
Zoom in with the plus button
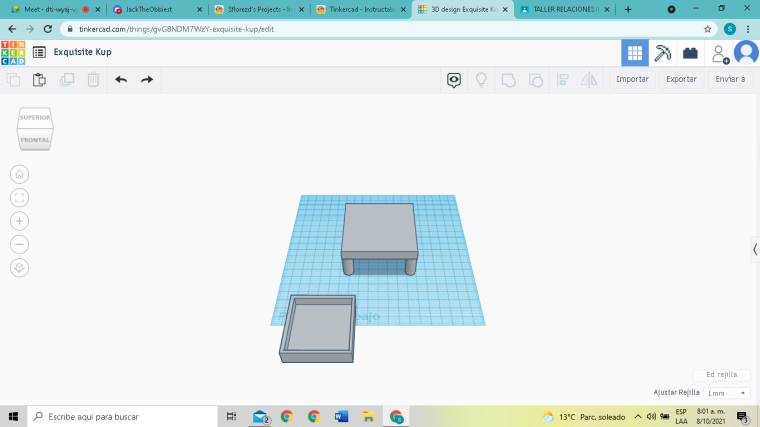(19, 221)
